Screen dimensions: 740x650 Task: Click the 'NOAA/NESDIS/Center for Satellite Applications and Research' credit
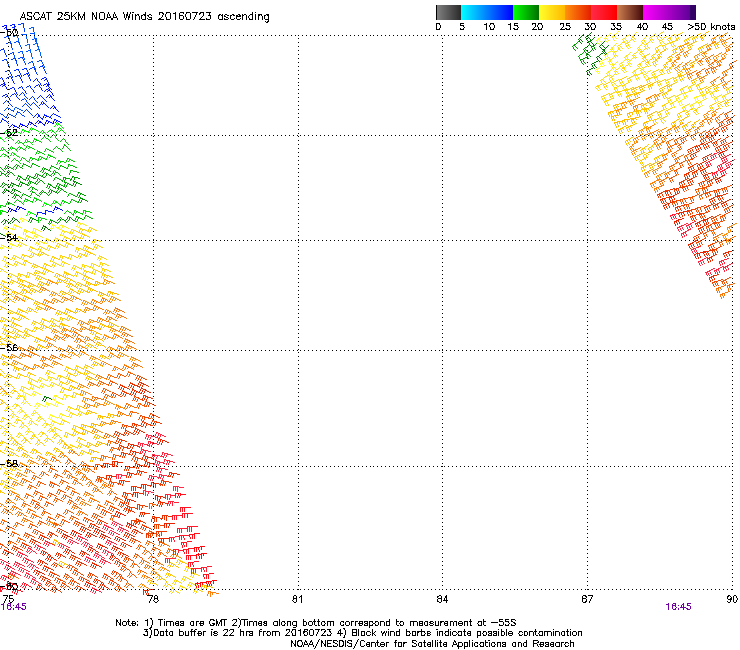(432, 644)
